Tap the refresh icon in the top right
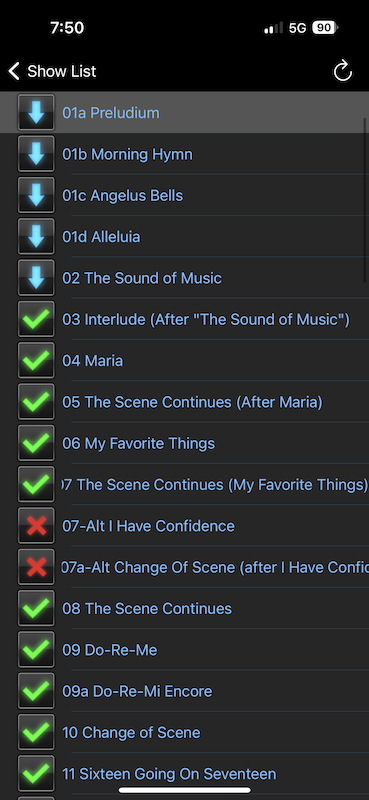Image resolution: width=369 pixels, height=800 pixels. pos(342,71)
